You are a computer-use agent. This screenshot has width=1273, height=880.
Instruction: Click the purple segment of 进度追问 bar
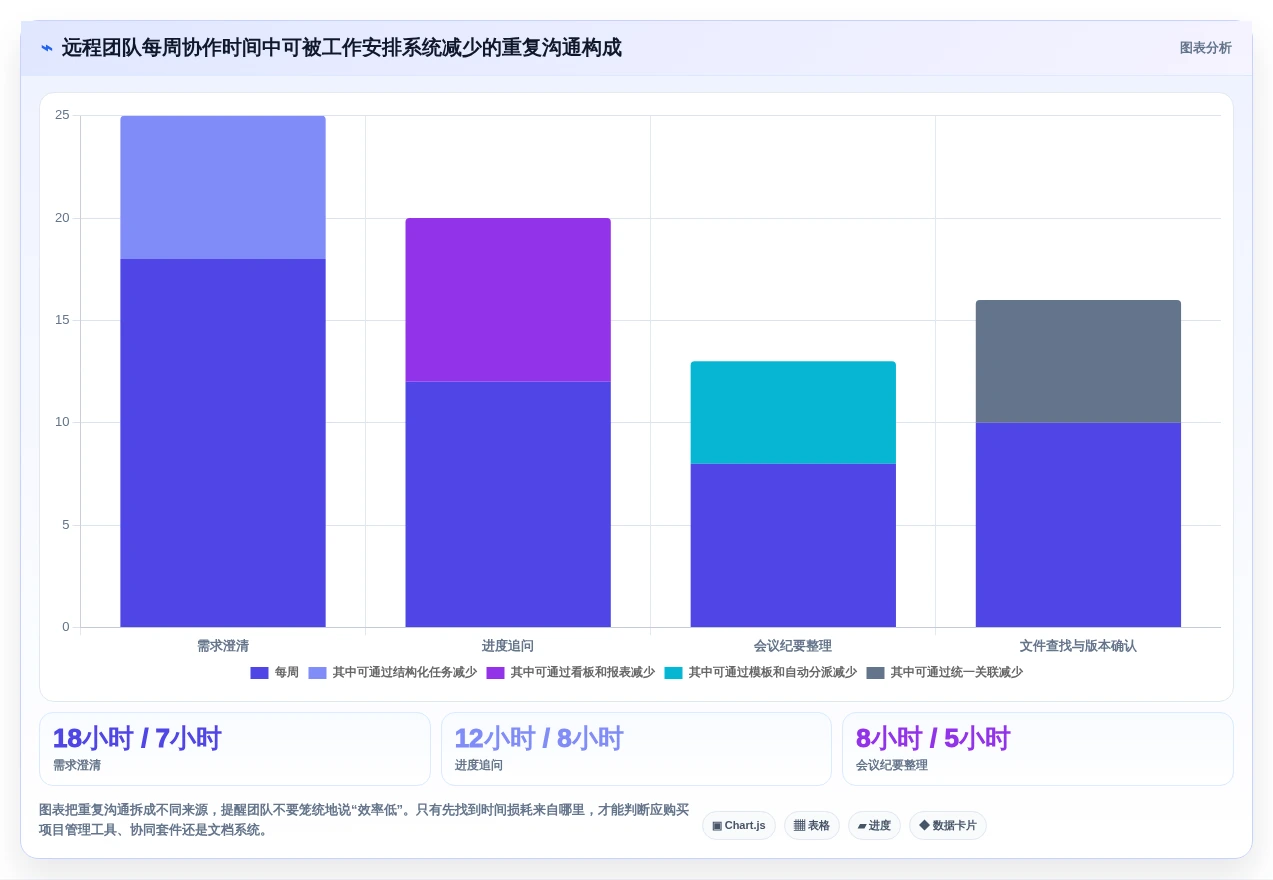(508, 300)
